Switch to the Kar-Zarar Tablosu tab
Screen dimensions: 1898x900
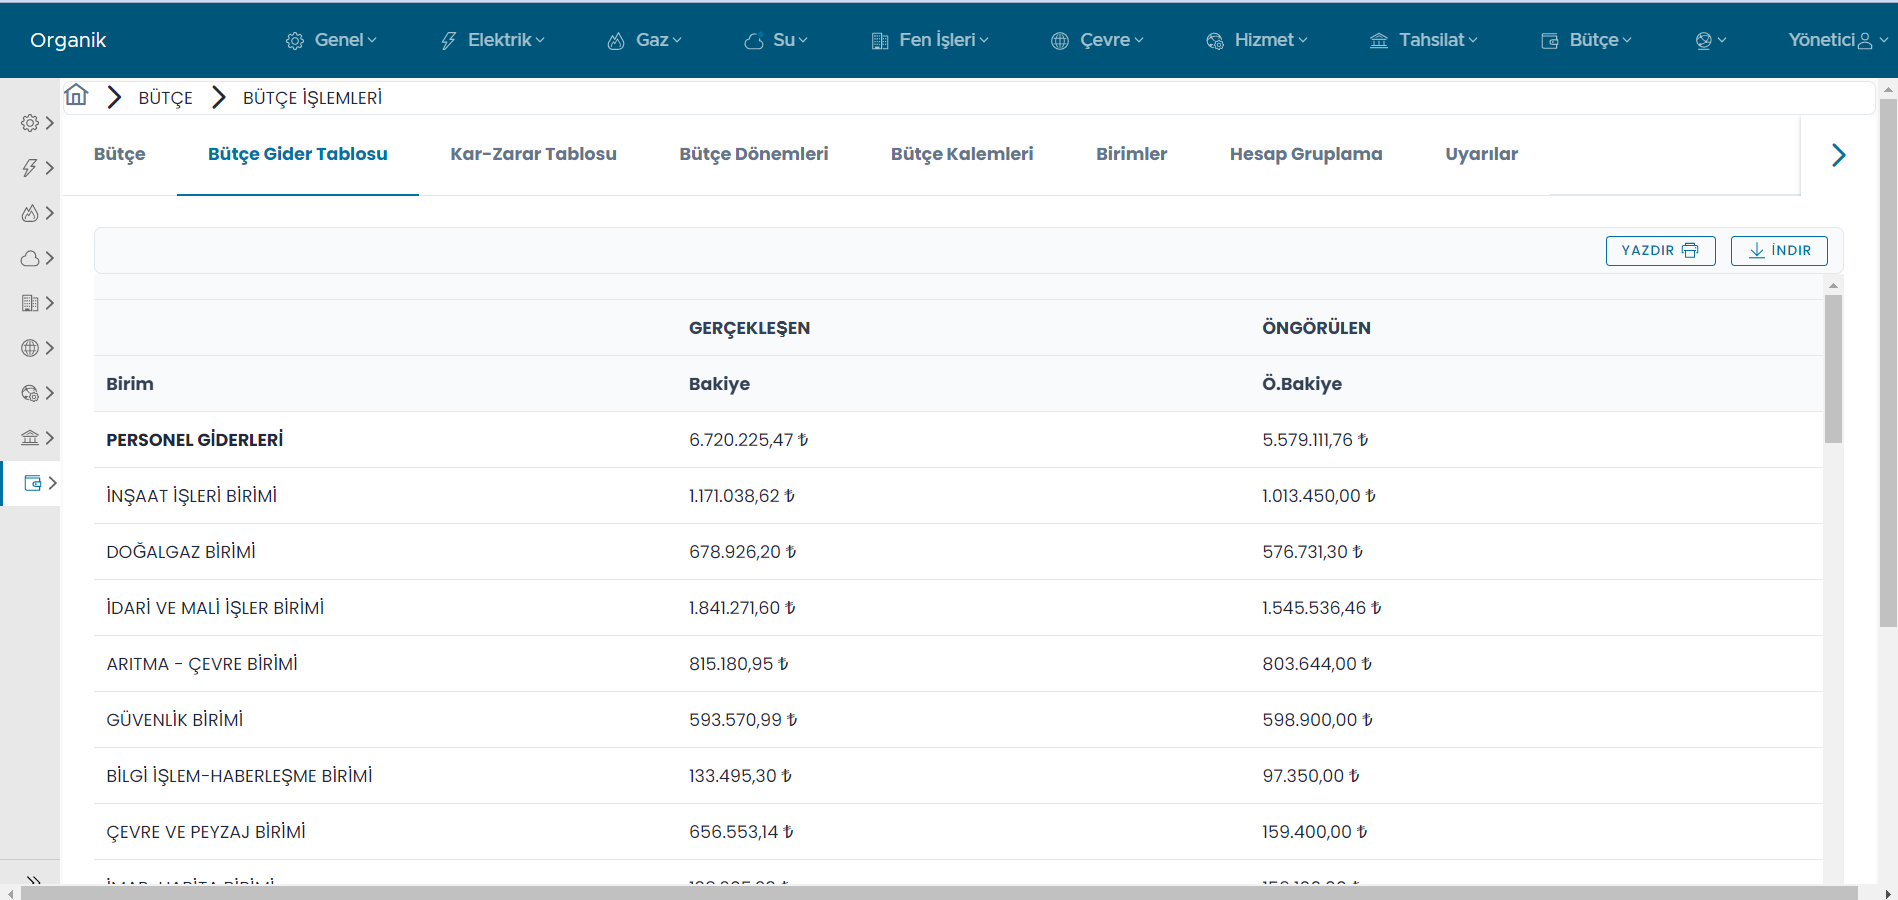click(x=533, y=154)
